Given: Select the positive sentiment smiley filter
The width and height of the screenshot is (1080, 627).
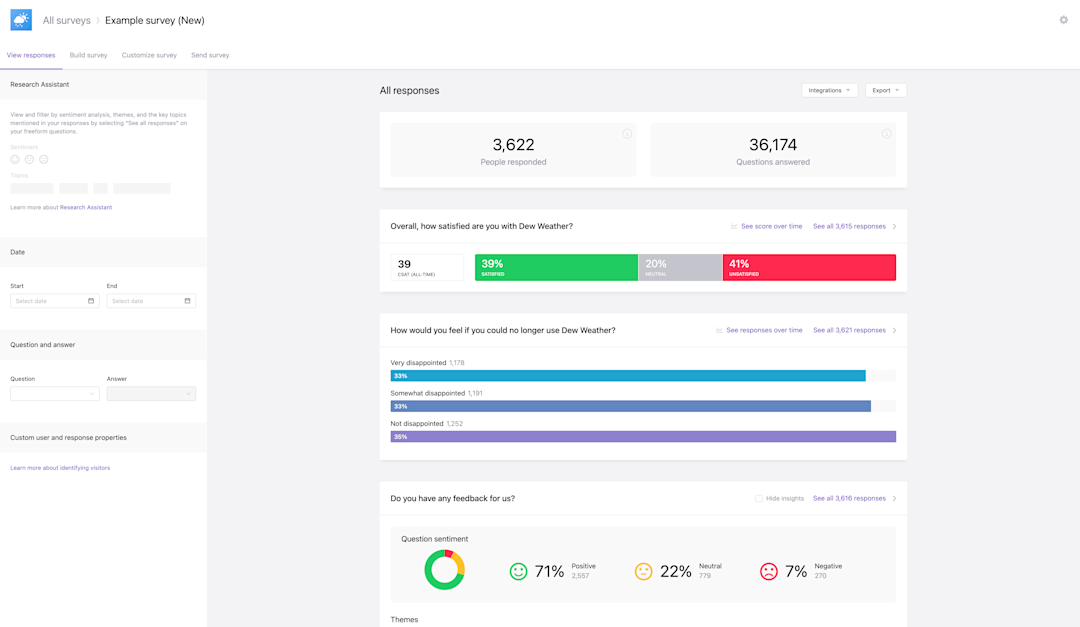Looking at the screenshot, I should tap(15, 159).
